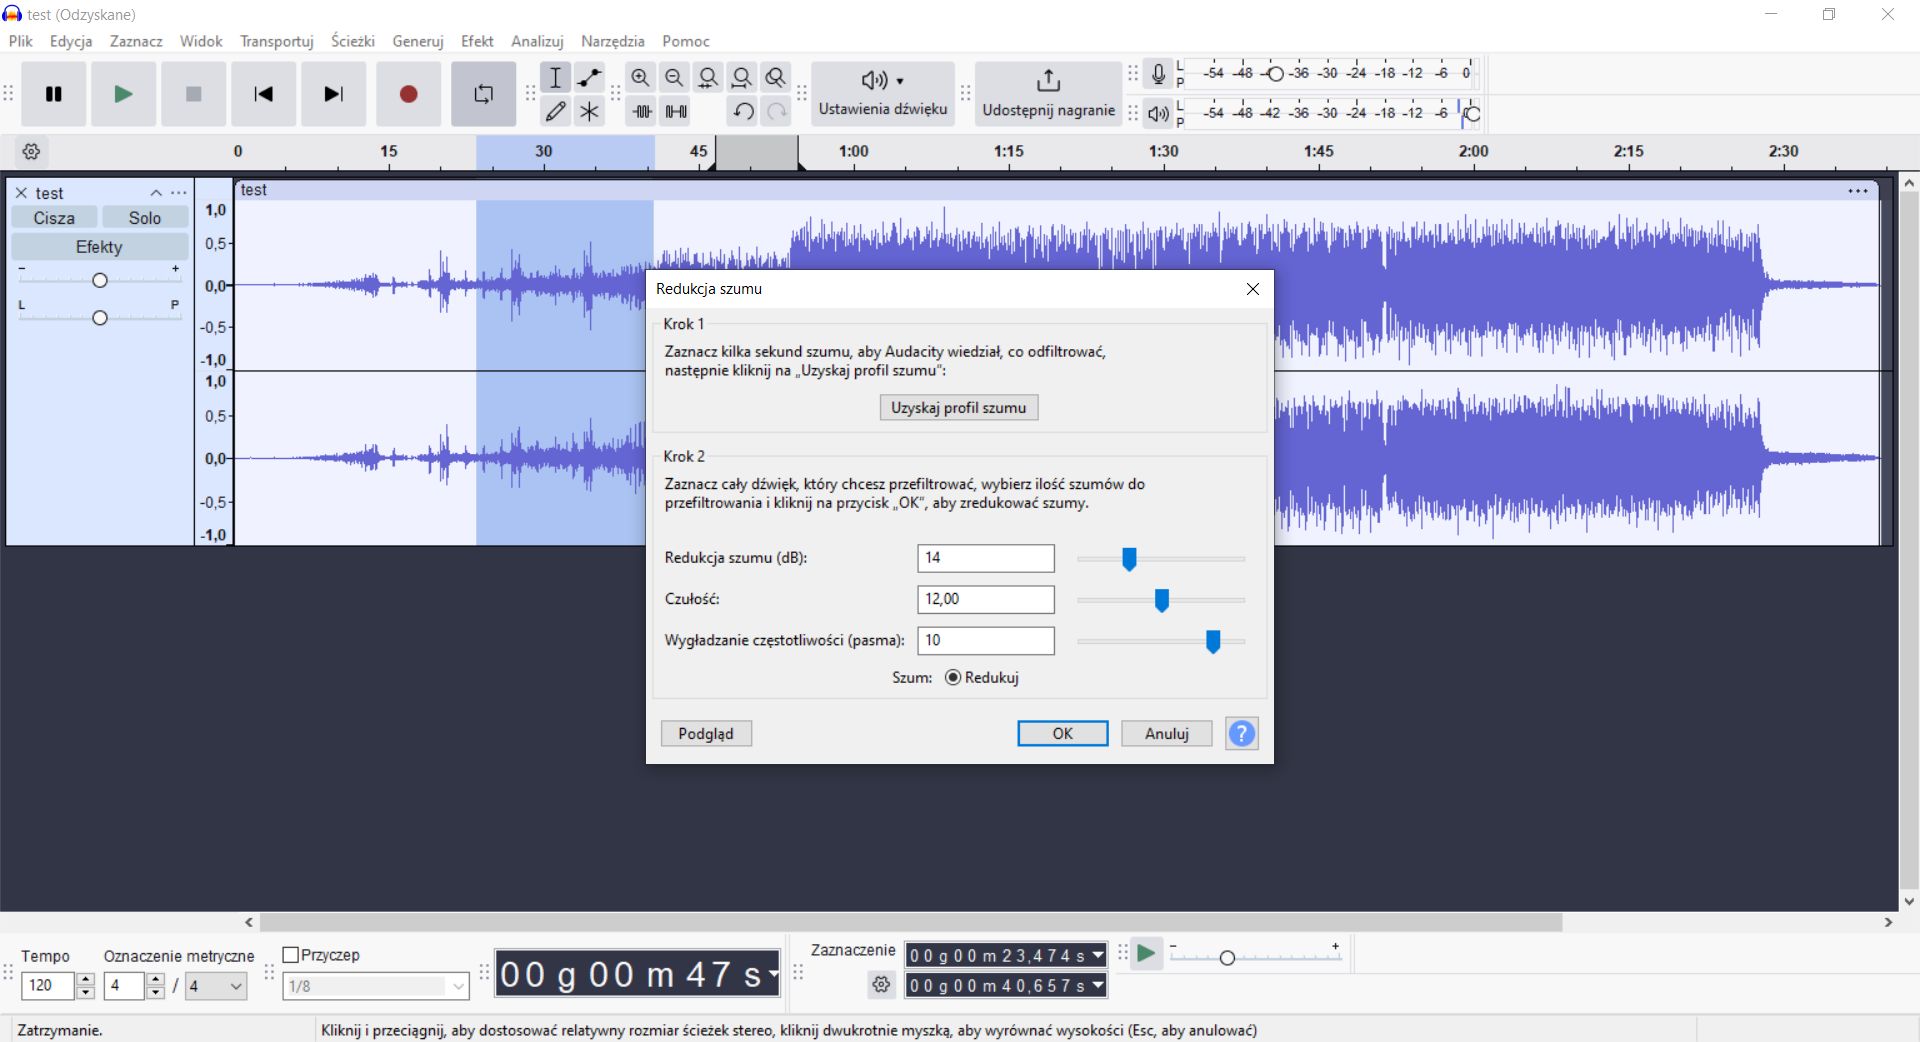Select the Redukuj radio button
The width and height of the screenshot is (1920, 1042).
click(x=953, y=677)
